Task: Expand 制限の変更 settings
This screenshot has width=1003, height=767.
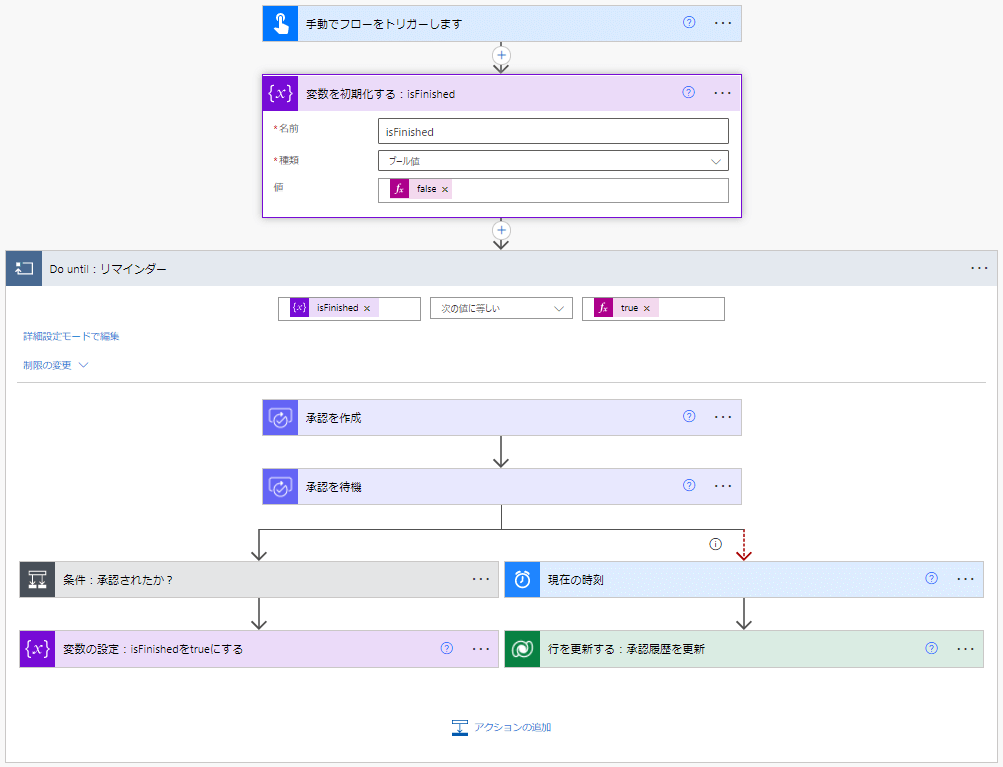Action: point(56,365)
